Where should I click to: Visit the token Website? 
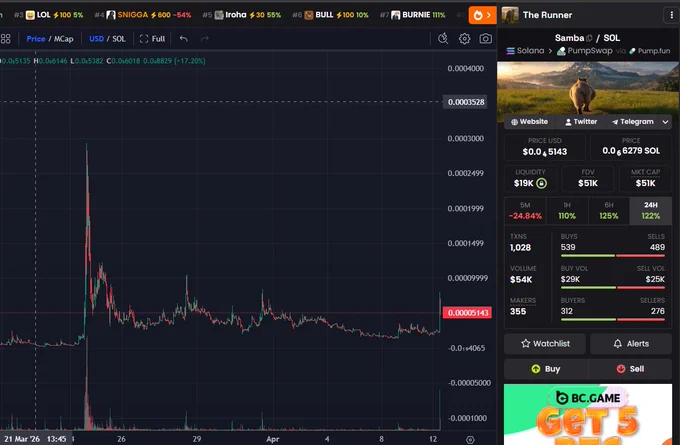[x=529, y=122]
